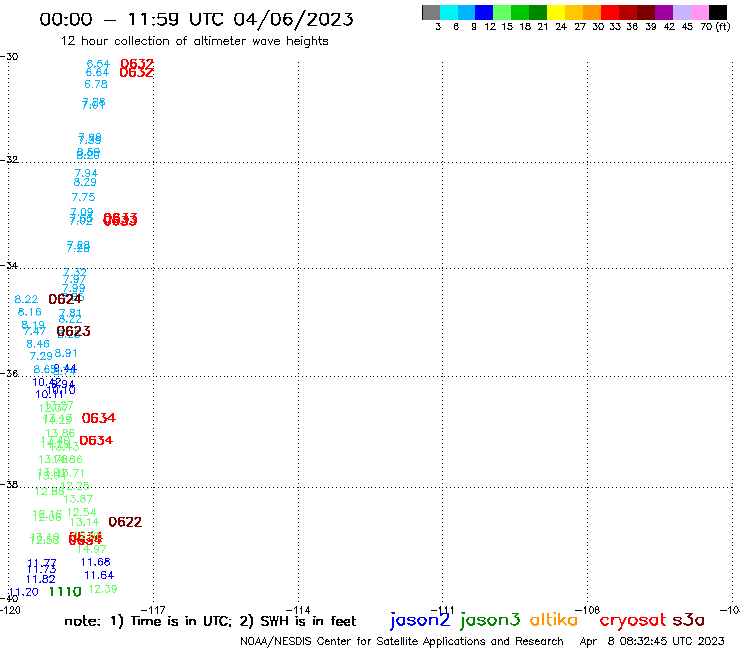Click the gray swatch in the color scale

coord(431,12)
